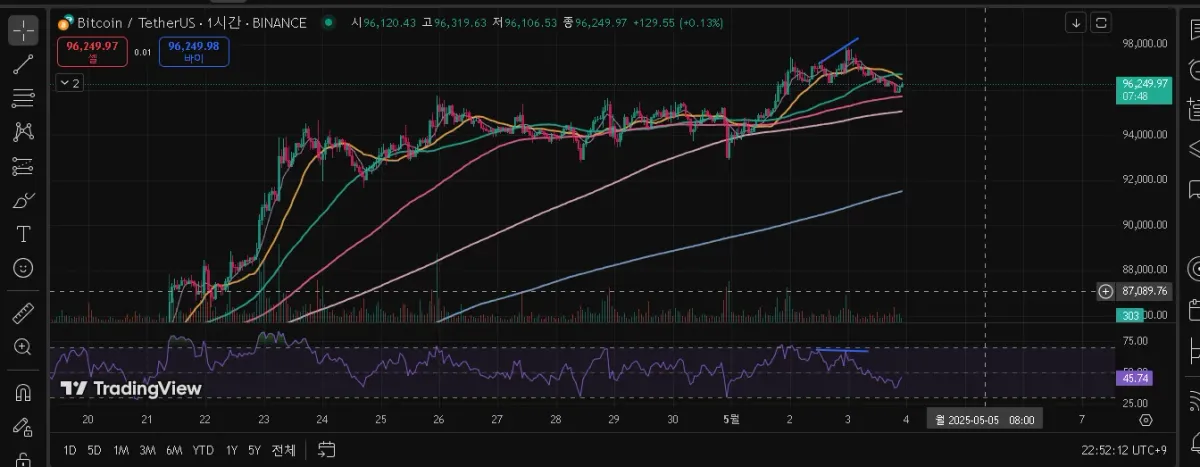Open the Fibonacci and Gann tools
Image resolution: width=1200 pixels, height=467 pixels.
click(23, 98)
